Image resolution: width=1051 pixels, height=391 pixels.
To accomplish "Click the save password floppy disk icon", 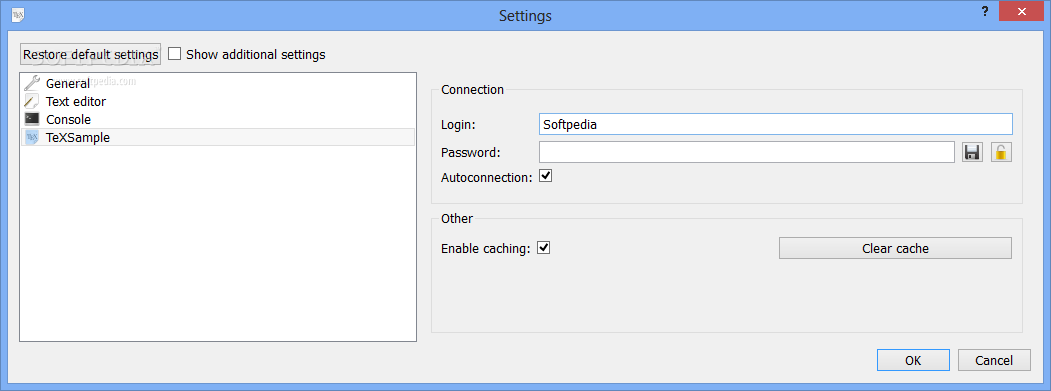I will point(972,152).
